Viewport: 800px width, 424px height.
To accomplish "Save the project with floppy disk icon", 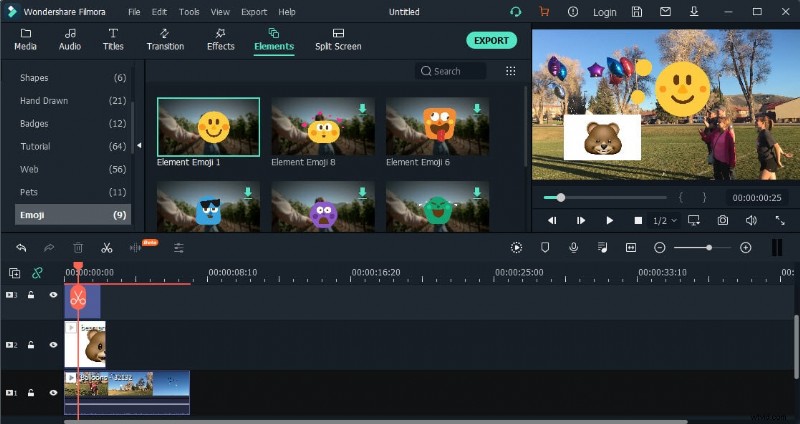I will [637, 12].
